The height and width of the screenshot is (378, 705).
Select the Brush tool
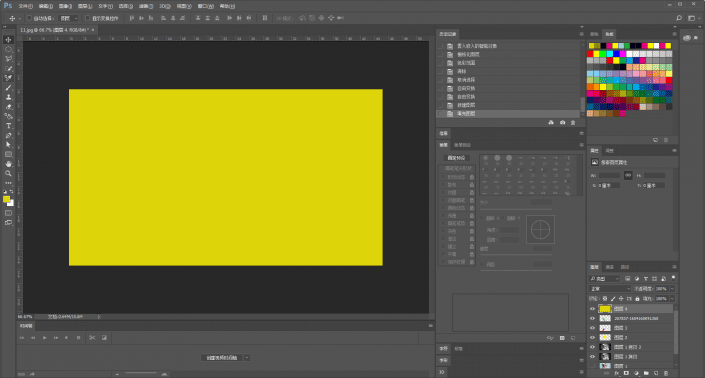tap(9, 88)
